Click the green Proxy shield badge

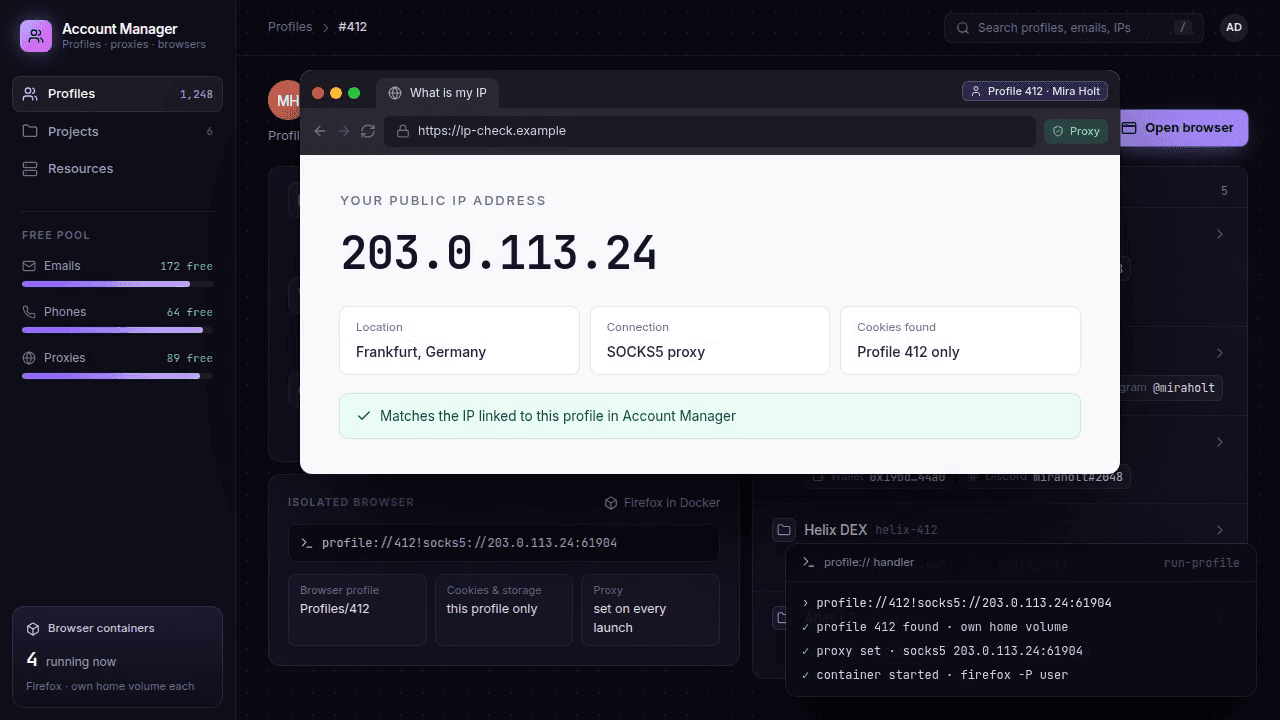(x=1076, y=131)
